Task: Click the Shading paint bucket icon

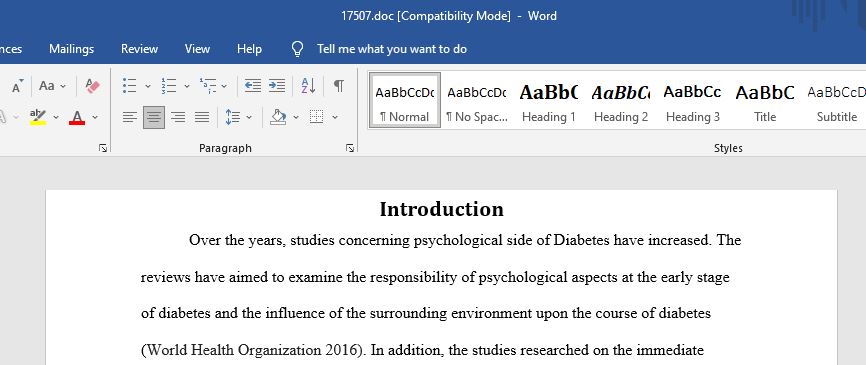Action: (278, 117)
